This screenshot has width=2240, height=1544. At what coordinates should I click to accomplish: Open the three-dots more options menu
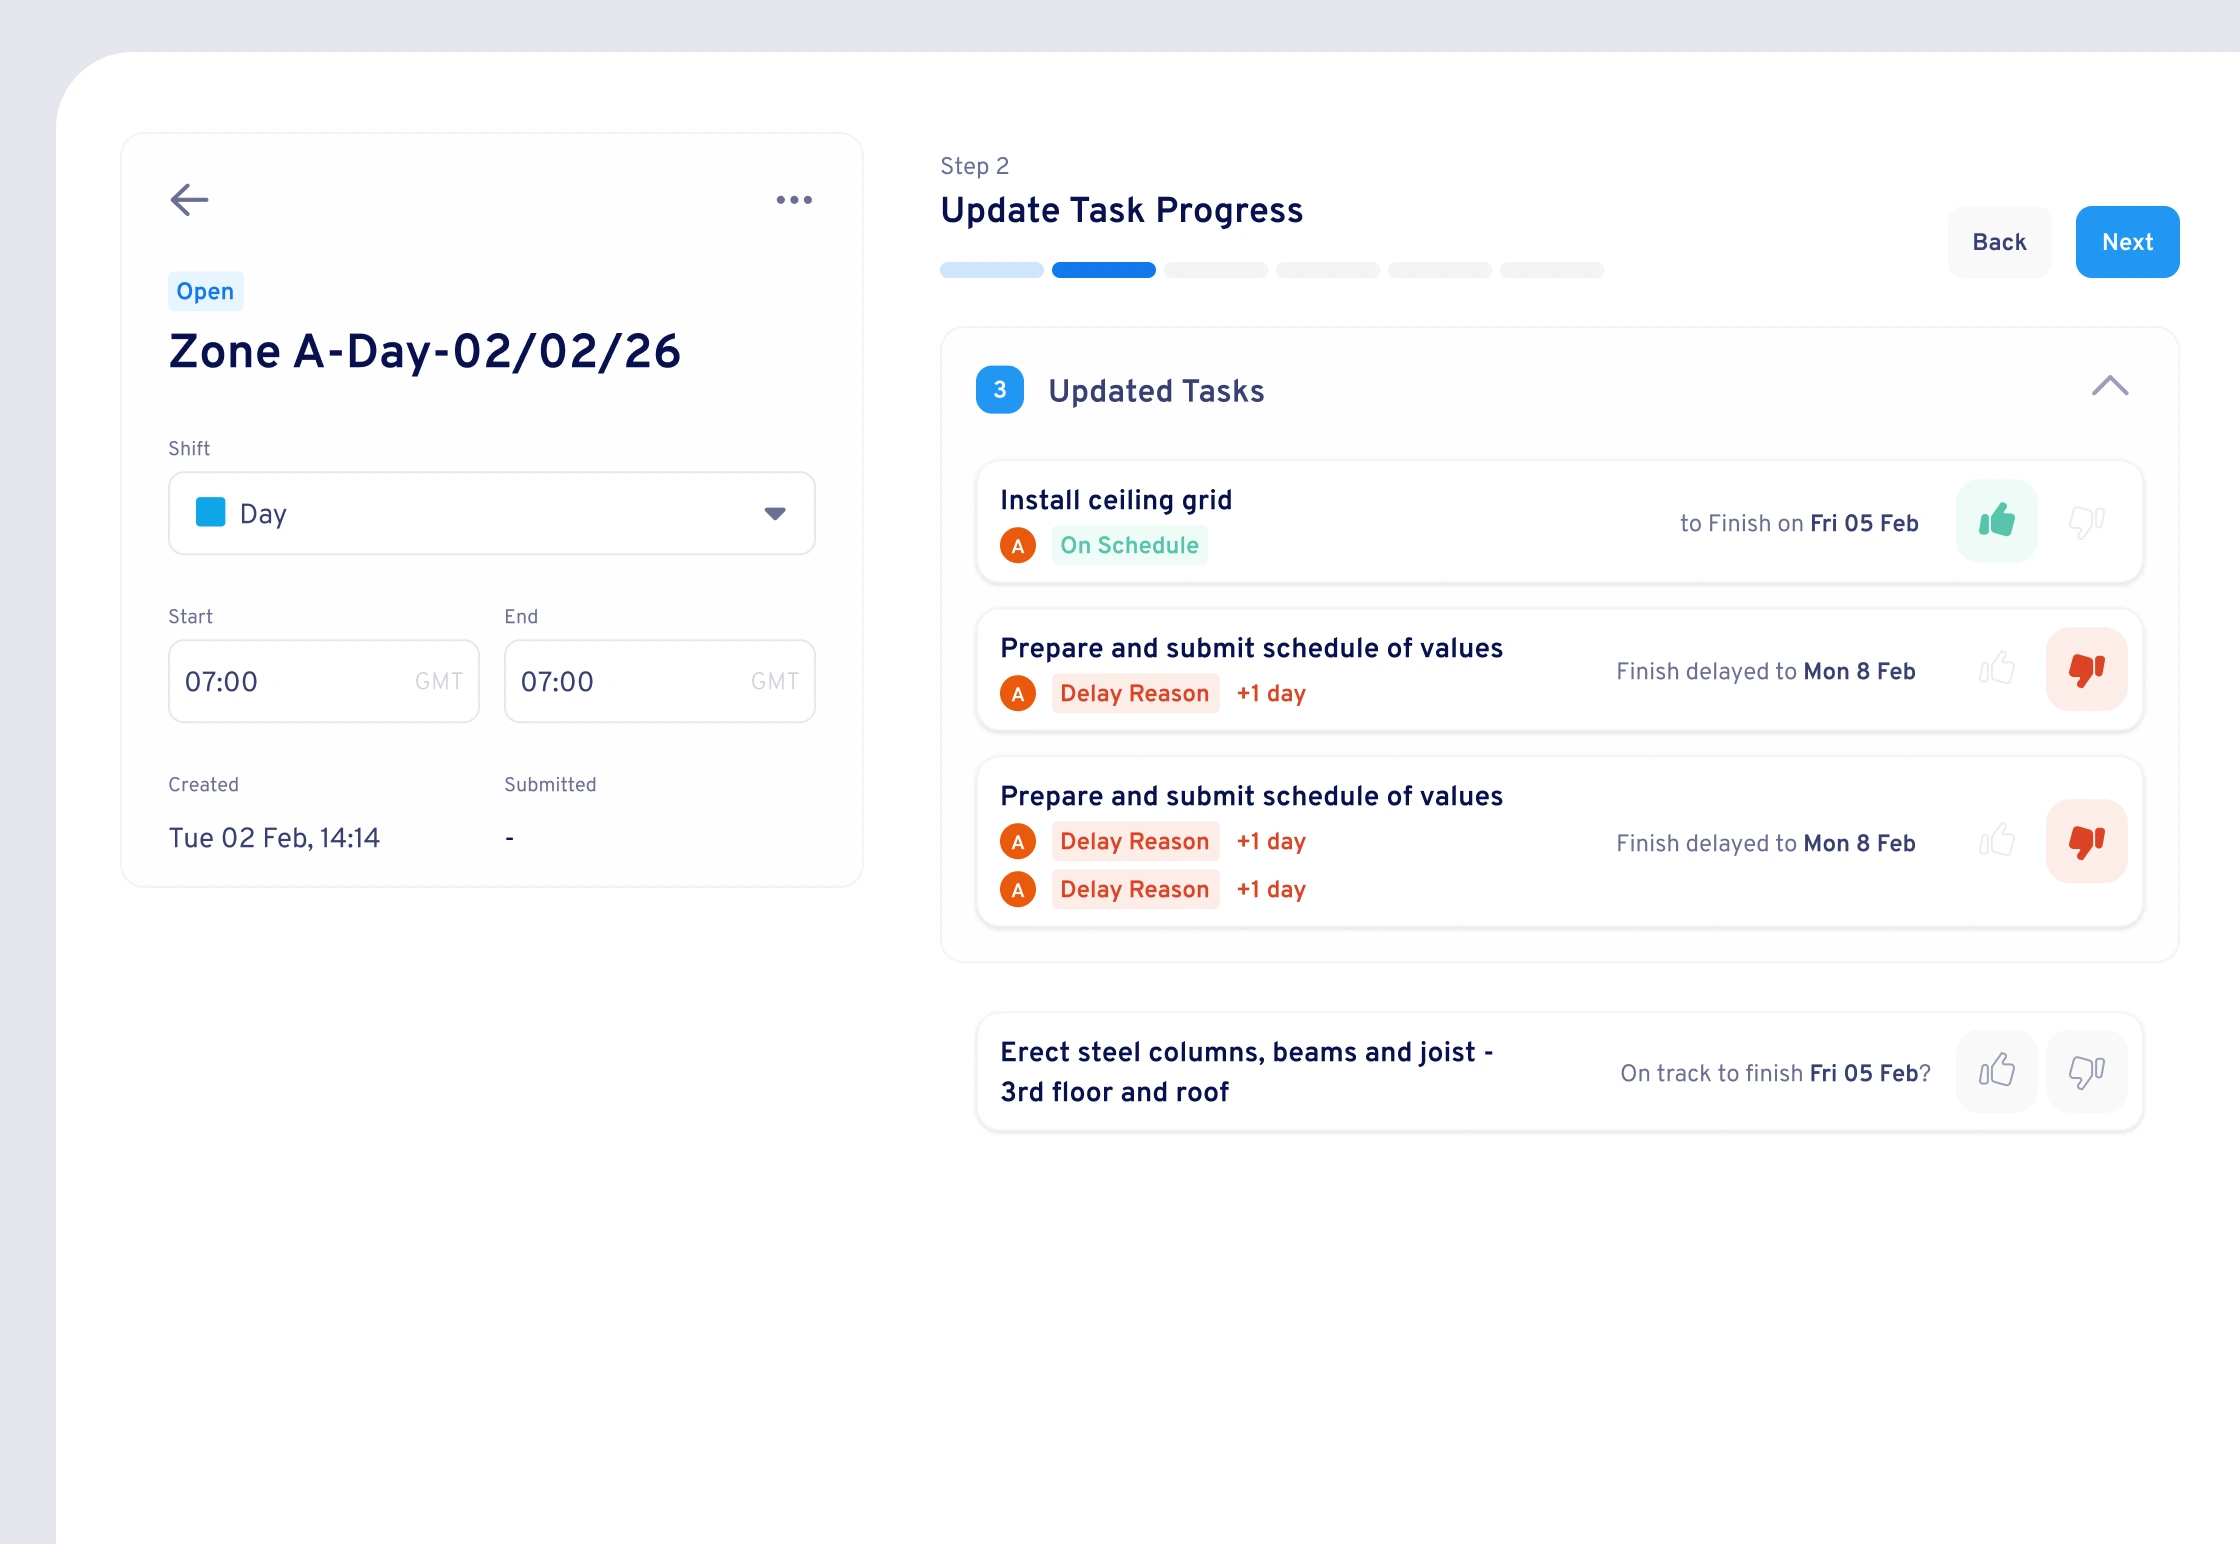click(x=794, y=200)
